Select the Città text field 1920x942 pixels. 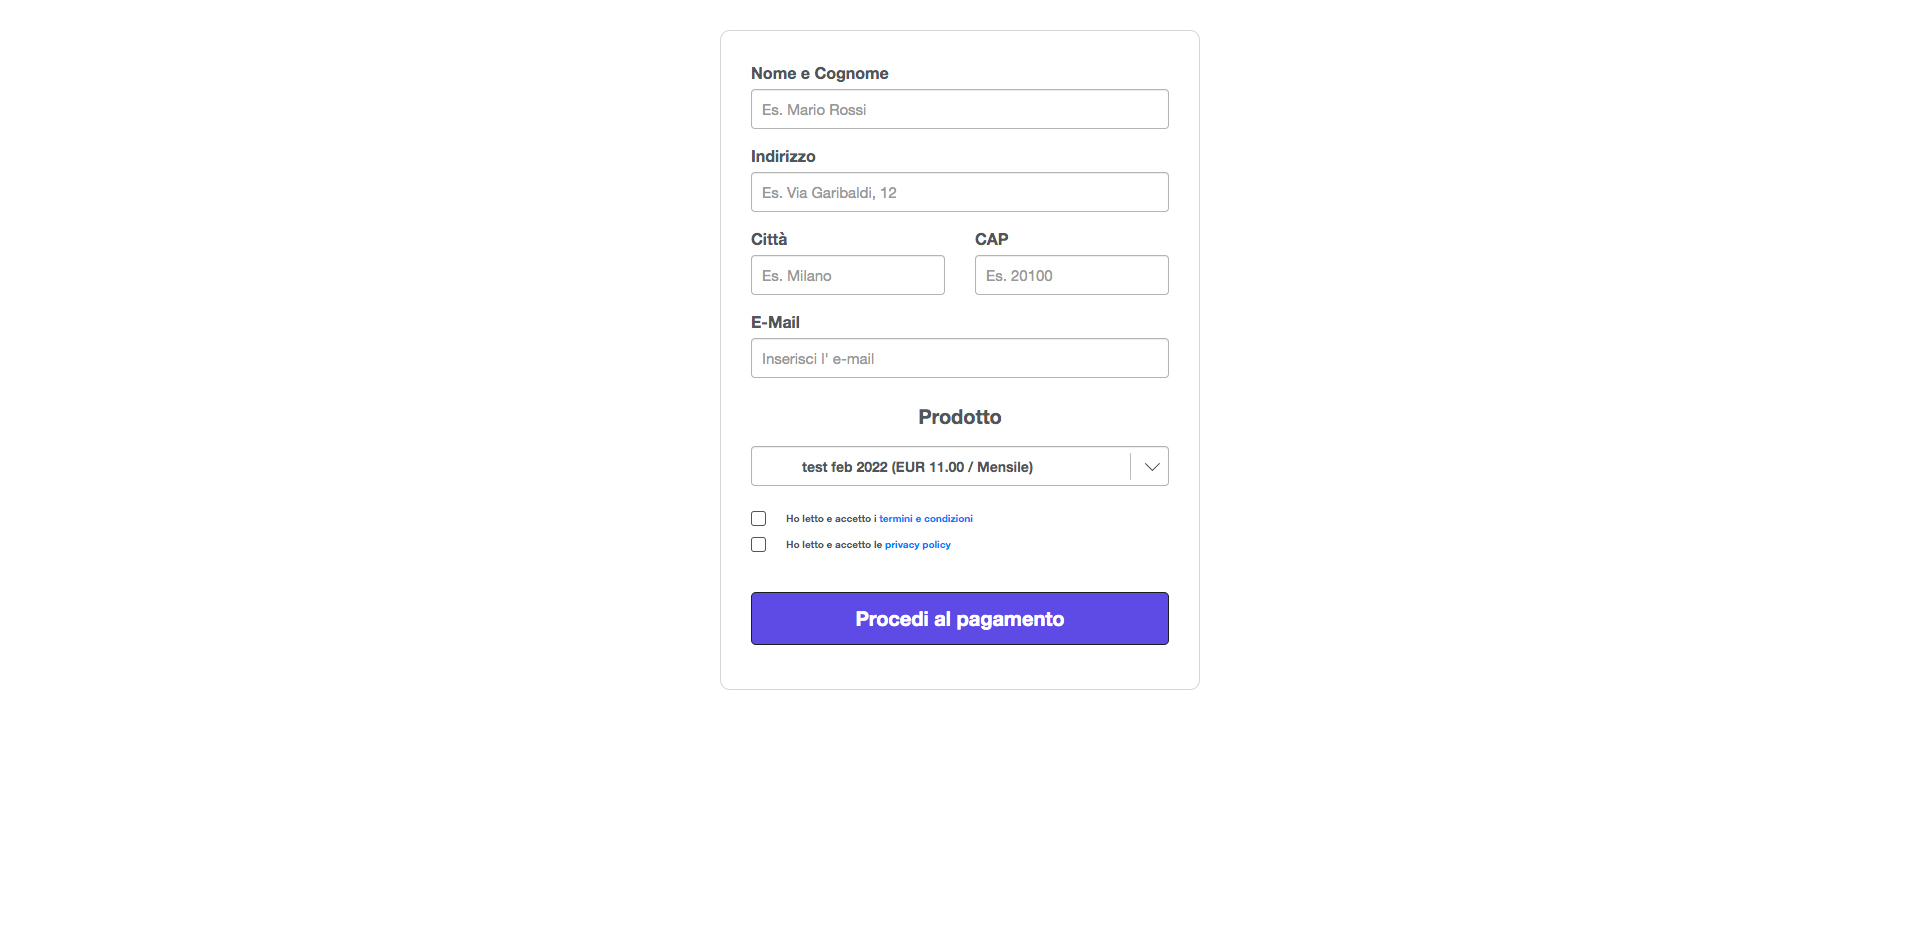(x=847, y=276)
